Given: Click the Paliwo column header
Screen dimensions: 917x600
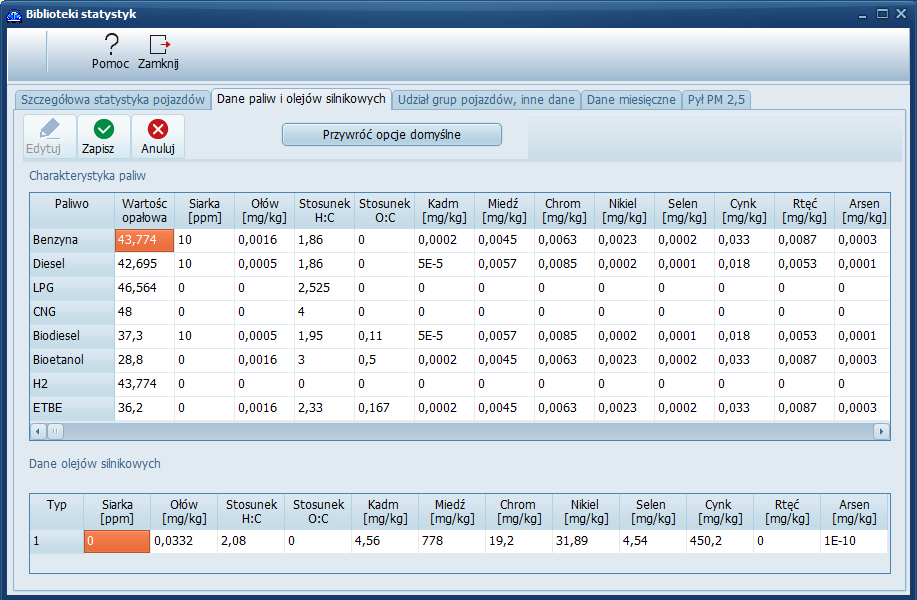Looking at the screenshot, I should tap(72, 211).
